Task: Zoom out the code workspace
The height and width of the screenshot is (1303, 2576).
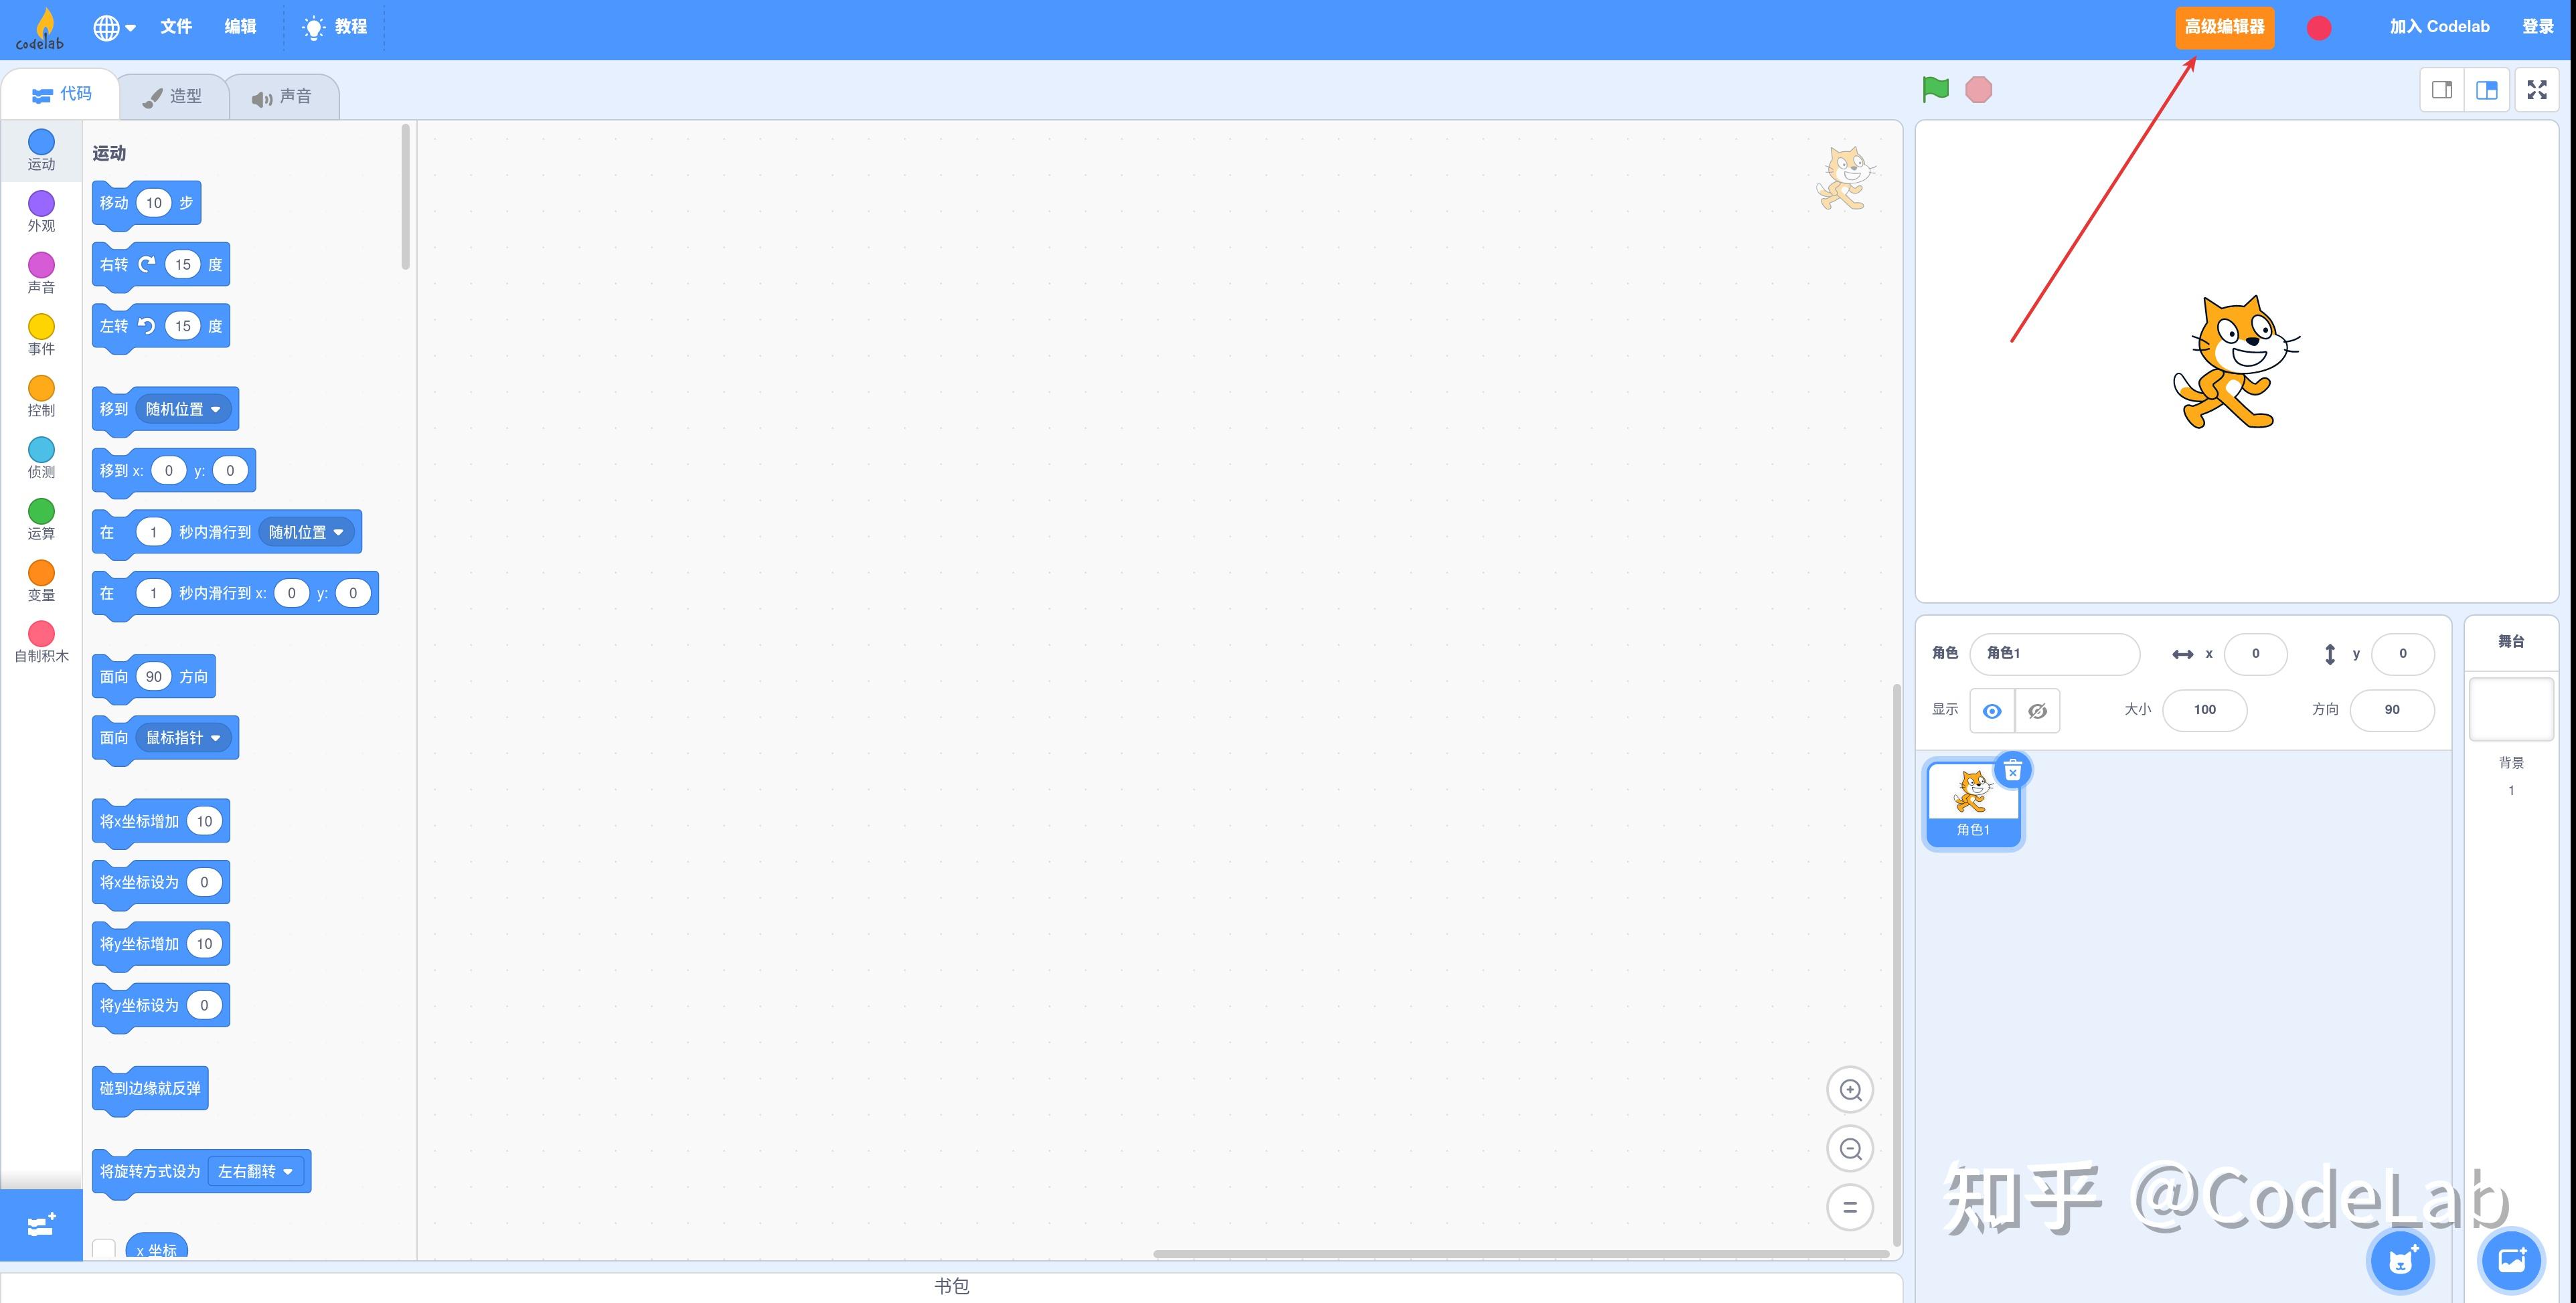Action: (1849, 1149)
